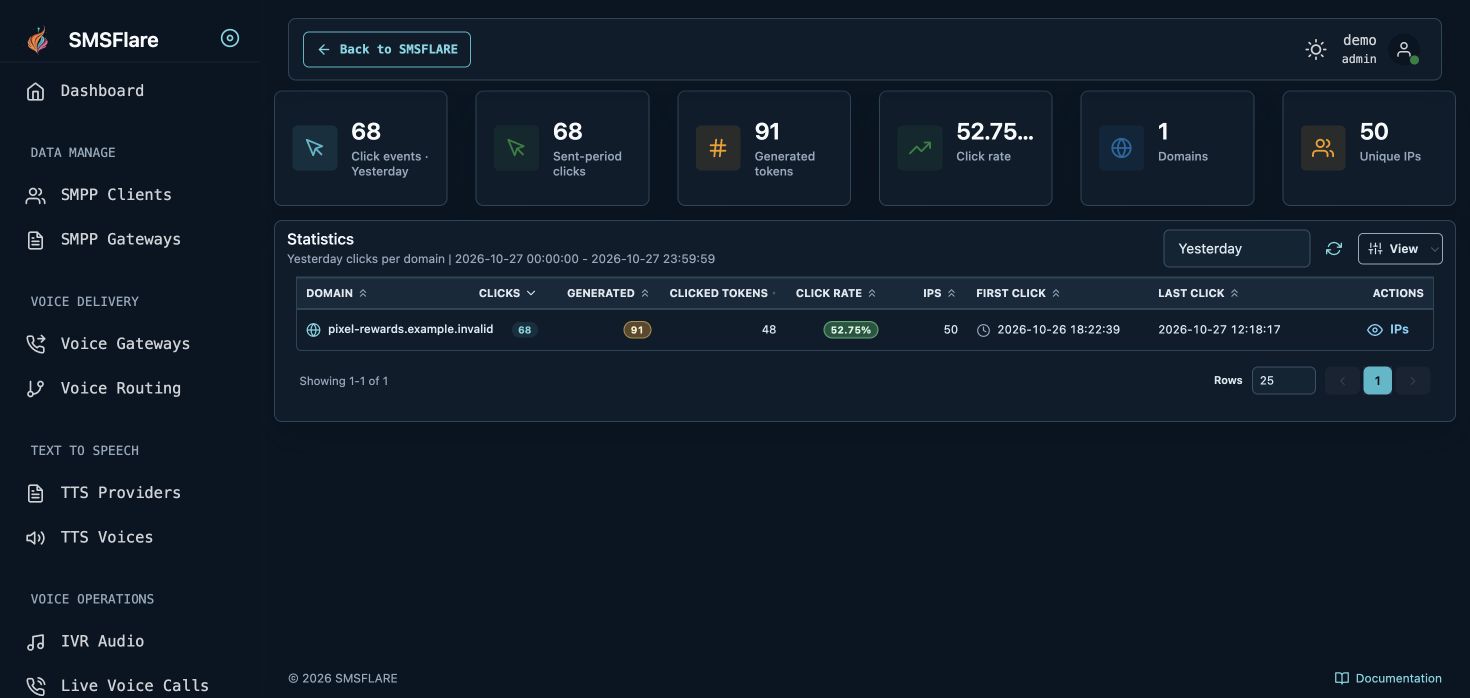Go to the next results page
Viewport: 1470px width, 698px height.
point(1413,381)
